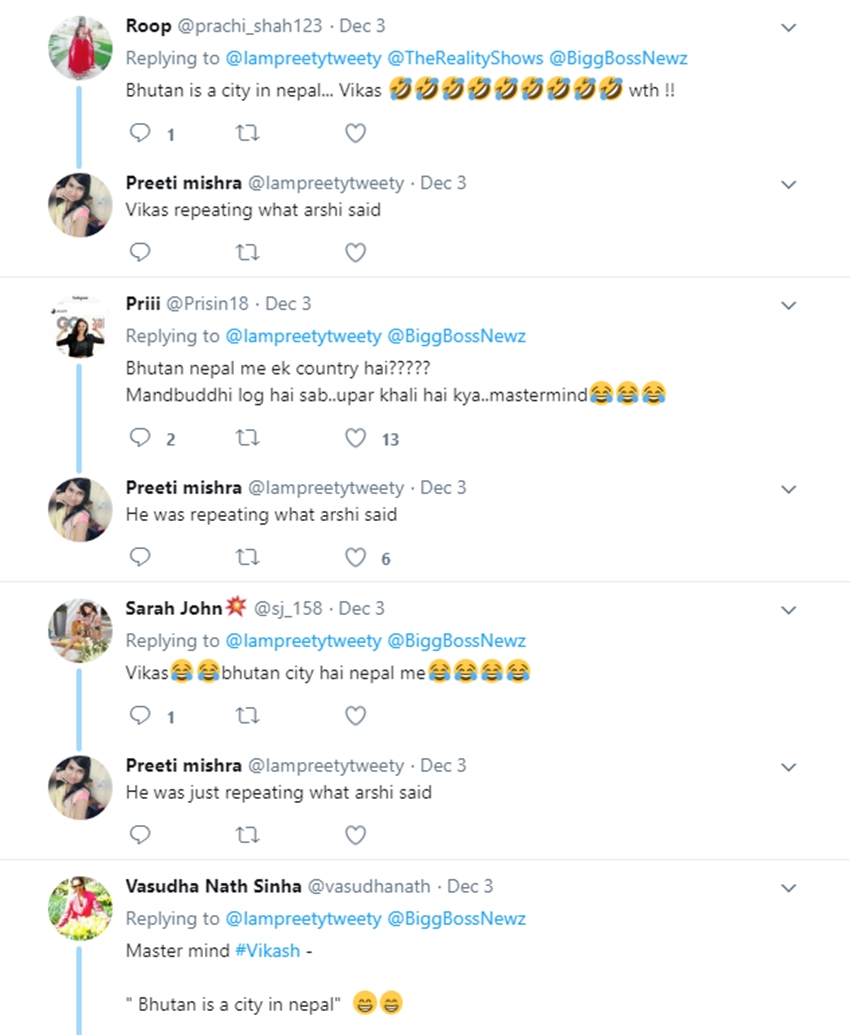Viewport: 850px width, 1035px height.
Task: Like Roop's Bhutan city tweet
Action: pyautogui.click(x=355, y=133)
